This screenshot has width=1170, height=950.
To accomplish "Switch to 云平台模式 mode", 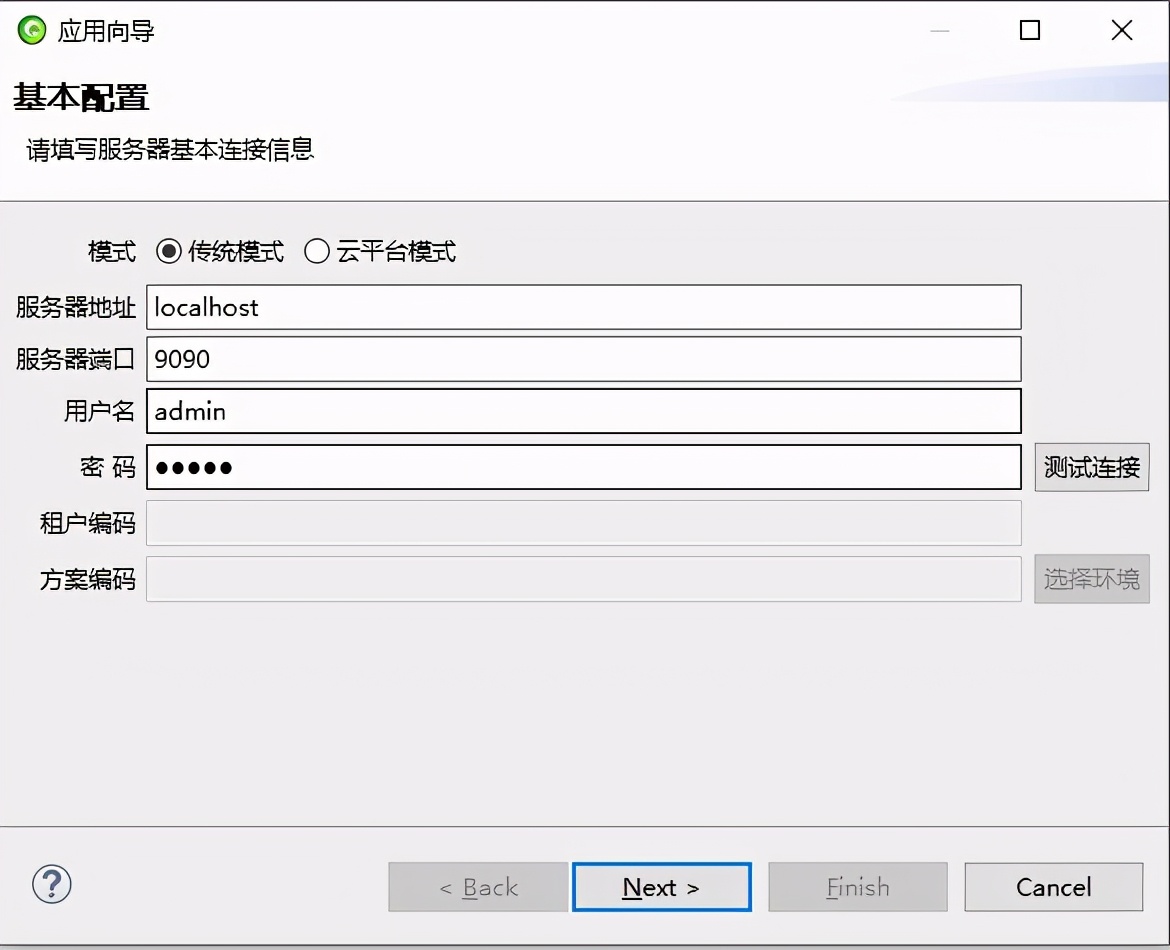I will [317, 253].
